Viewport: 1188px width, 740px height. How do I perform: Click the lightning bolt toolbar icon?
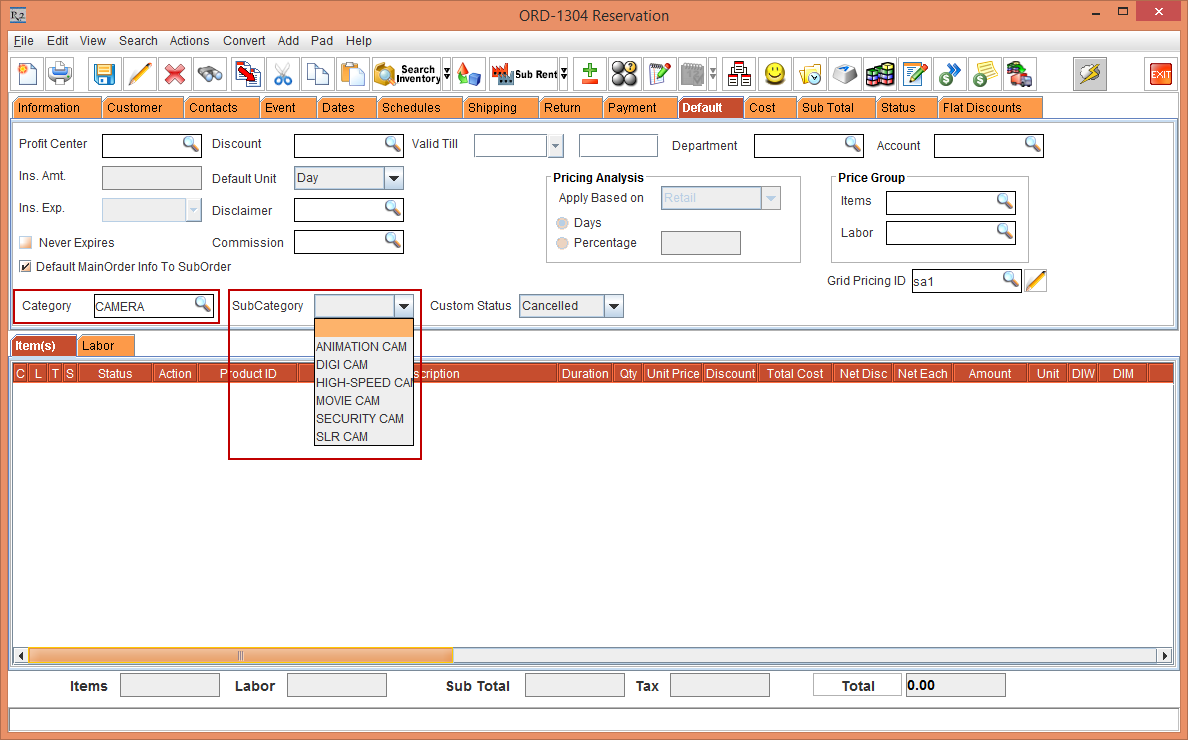(x=1090, y=74)
